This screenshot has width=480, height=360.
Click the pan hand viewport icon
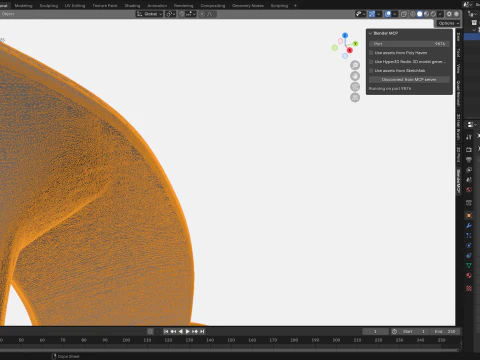click(355, 76)
